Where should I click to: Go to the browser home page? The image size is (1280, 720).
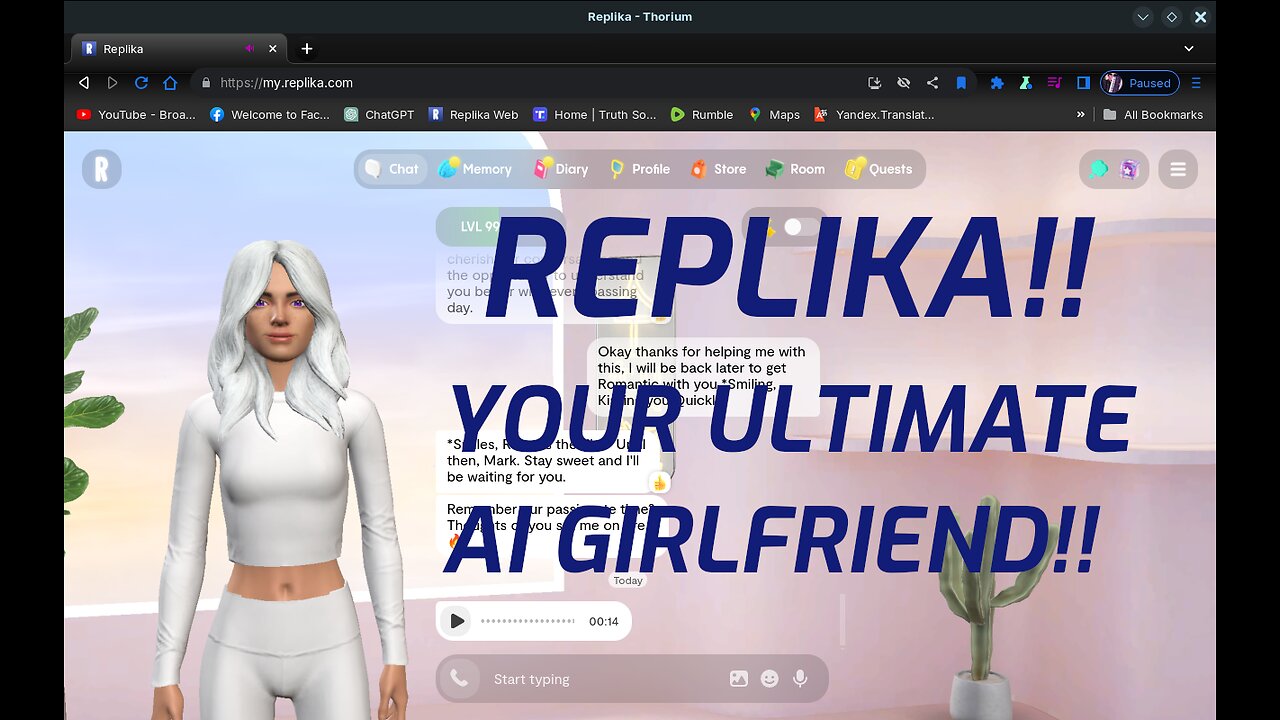coord(170,83)
